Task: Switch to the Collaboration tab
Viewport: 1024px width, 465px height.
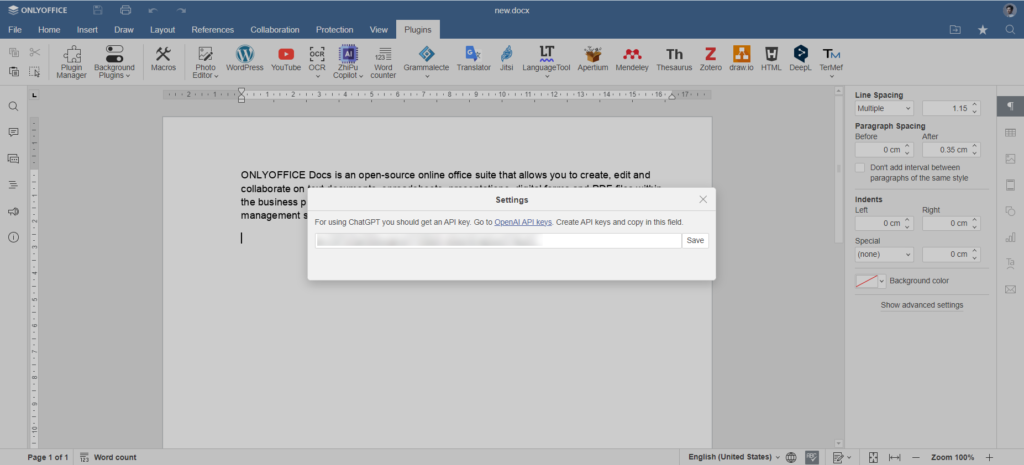Action: (274, 30)
